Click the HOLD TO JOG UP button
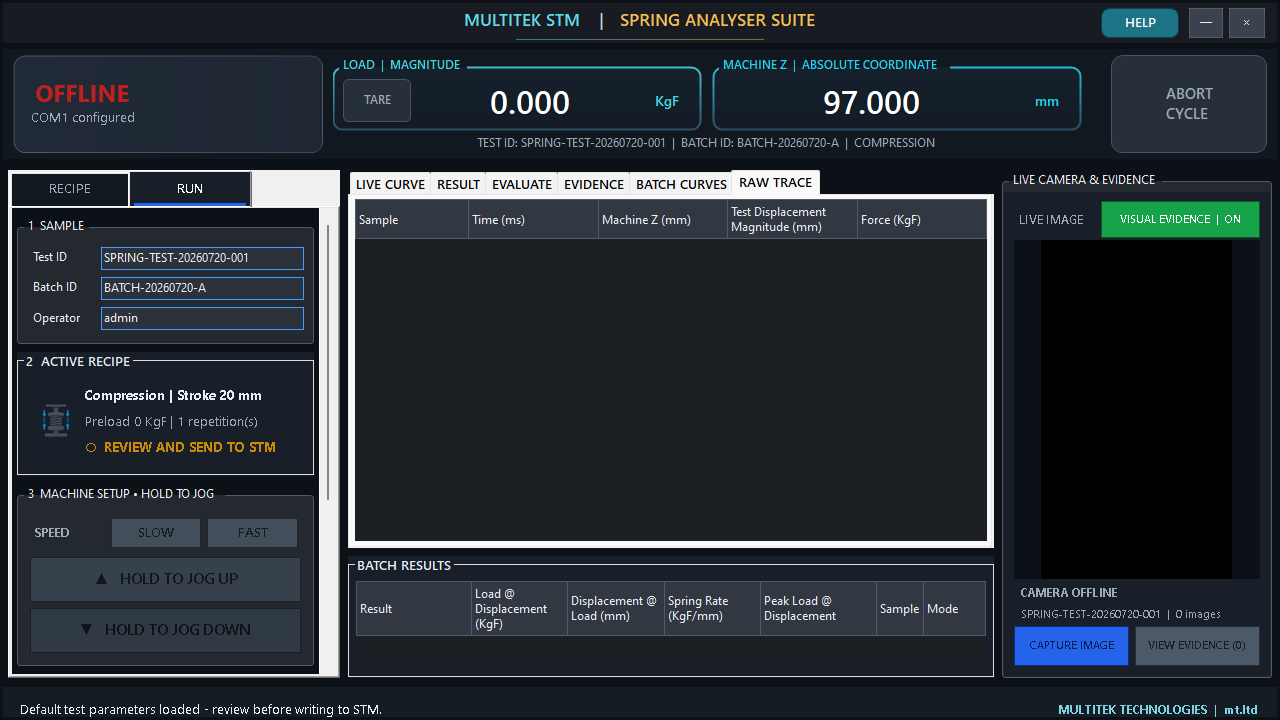 [x=166, y=579]
